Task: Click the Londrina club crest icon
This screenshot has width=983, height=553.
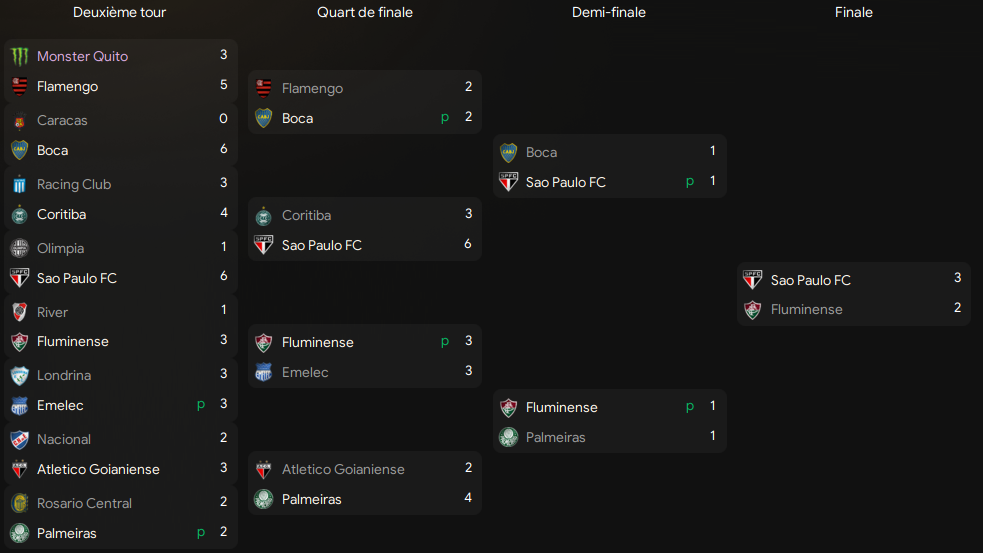Action: [x=19, y=376]
